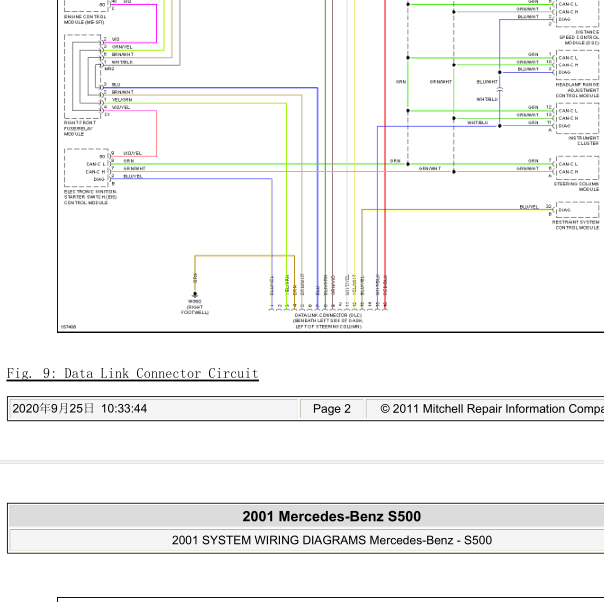
Task: Click the vertical 'WHT/BLU' label below the splice connector
Action: pos(487,99)
